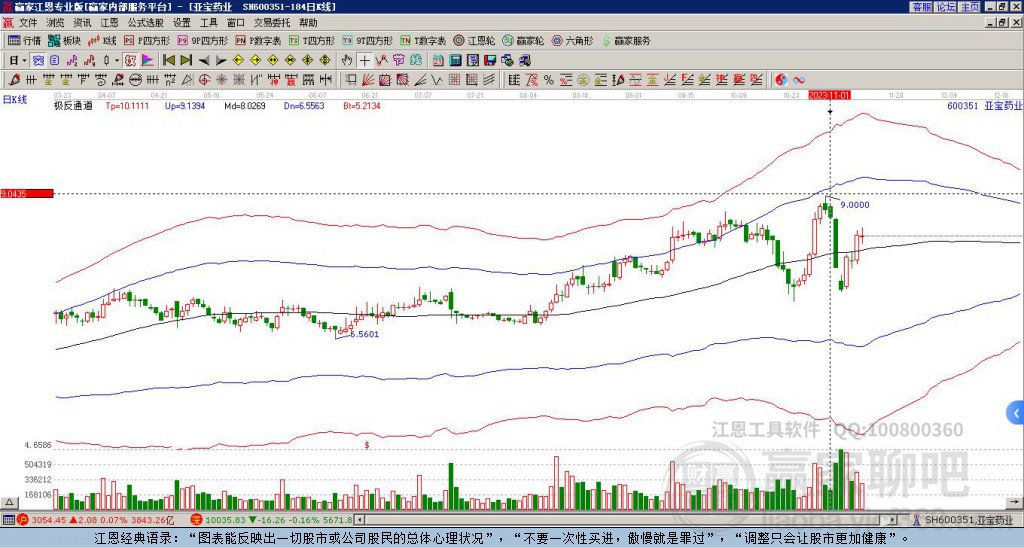This screenshot has height=548, width=1024.
Task: Click the Tp=10.1111 value
Action: (127, 105)
